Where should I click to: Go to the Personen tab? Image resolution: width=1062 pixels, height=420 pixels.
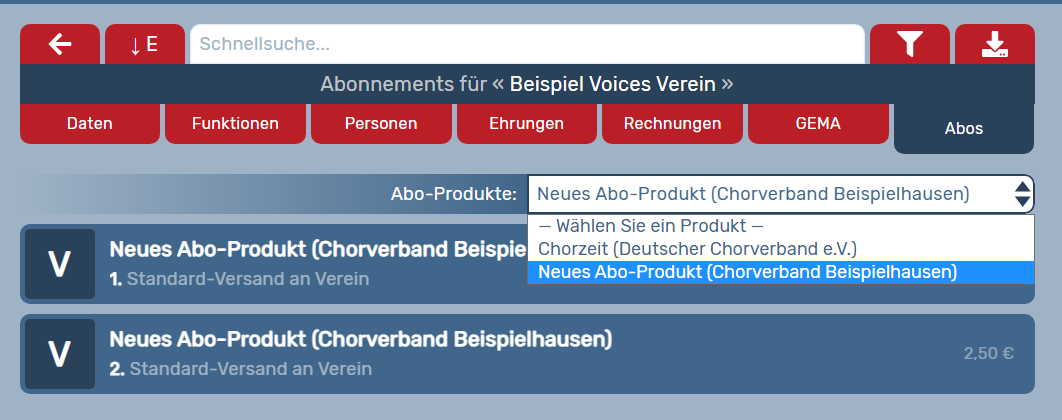[x=381, y=124]
